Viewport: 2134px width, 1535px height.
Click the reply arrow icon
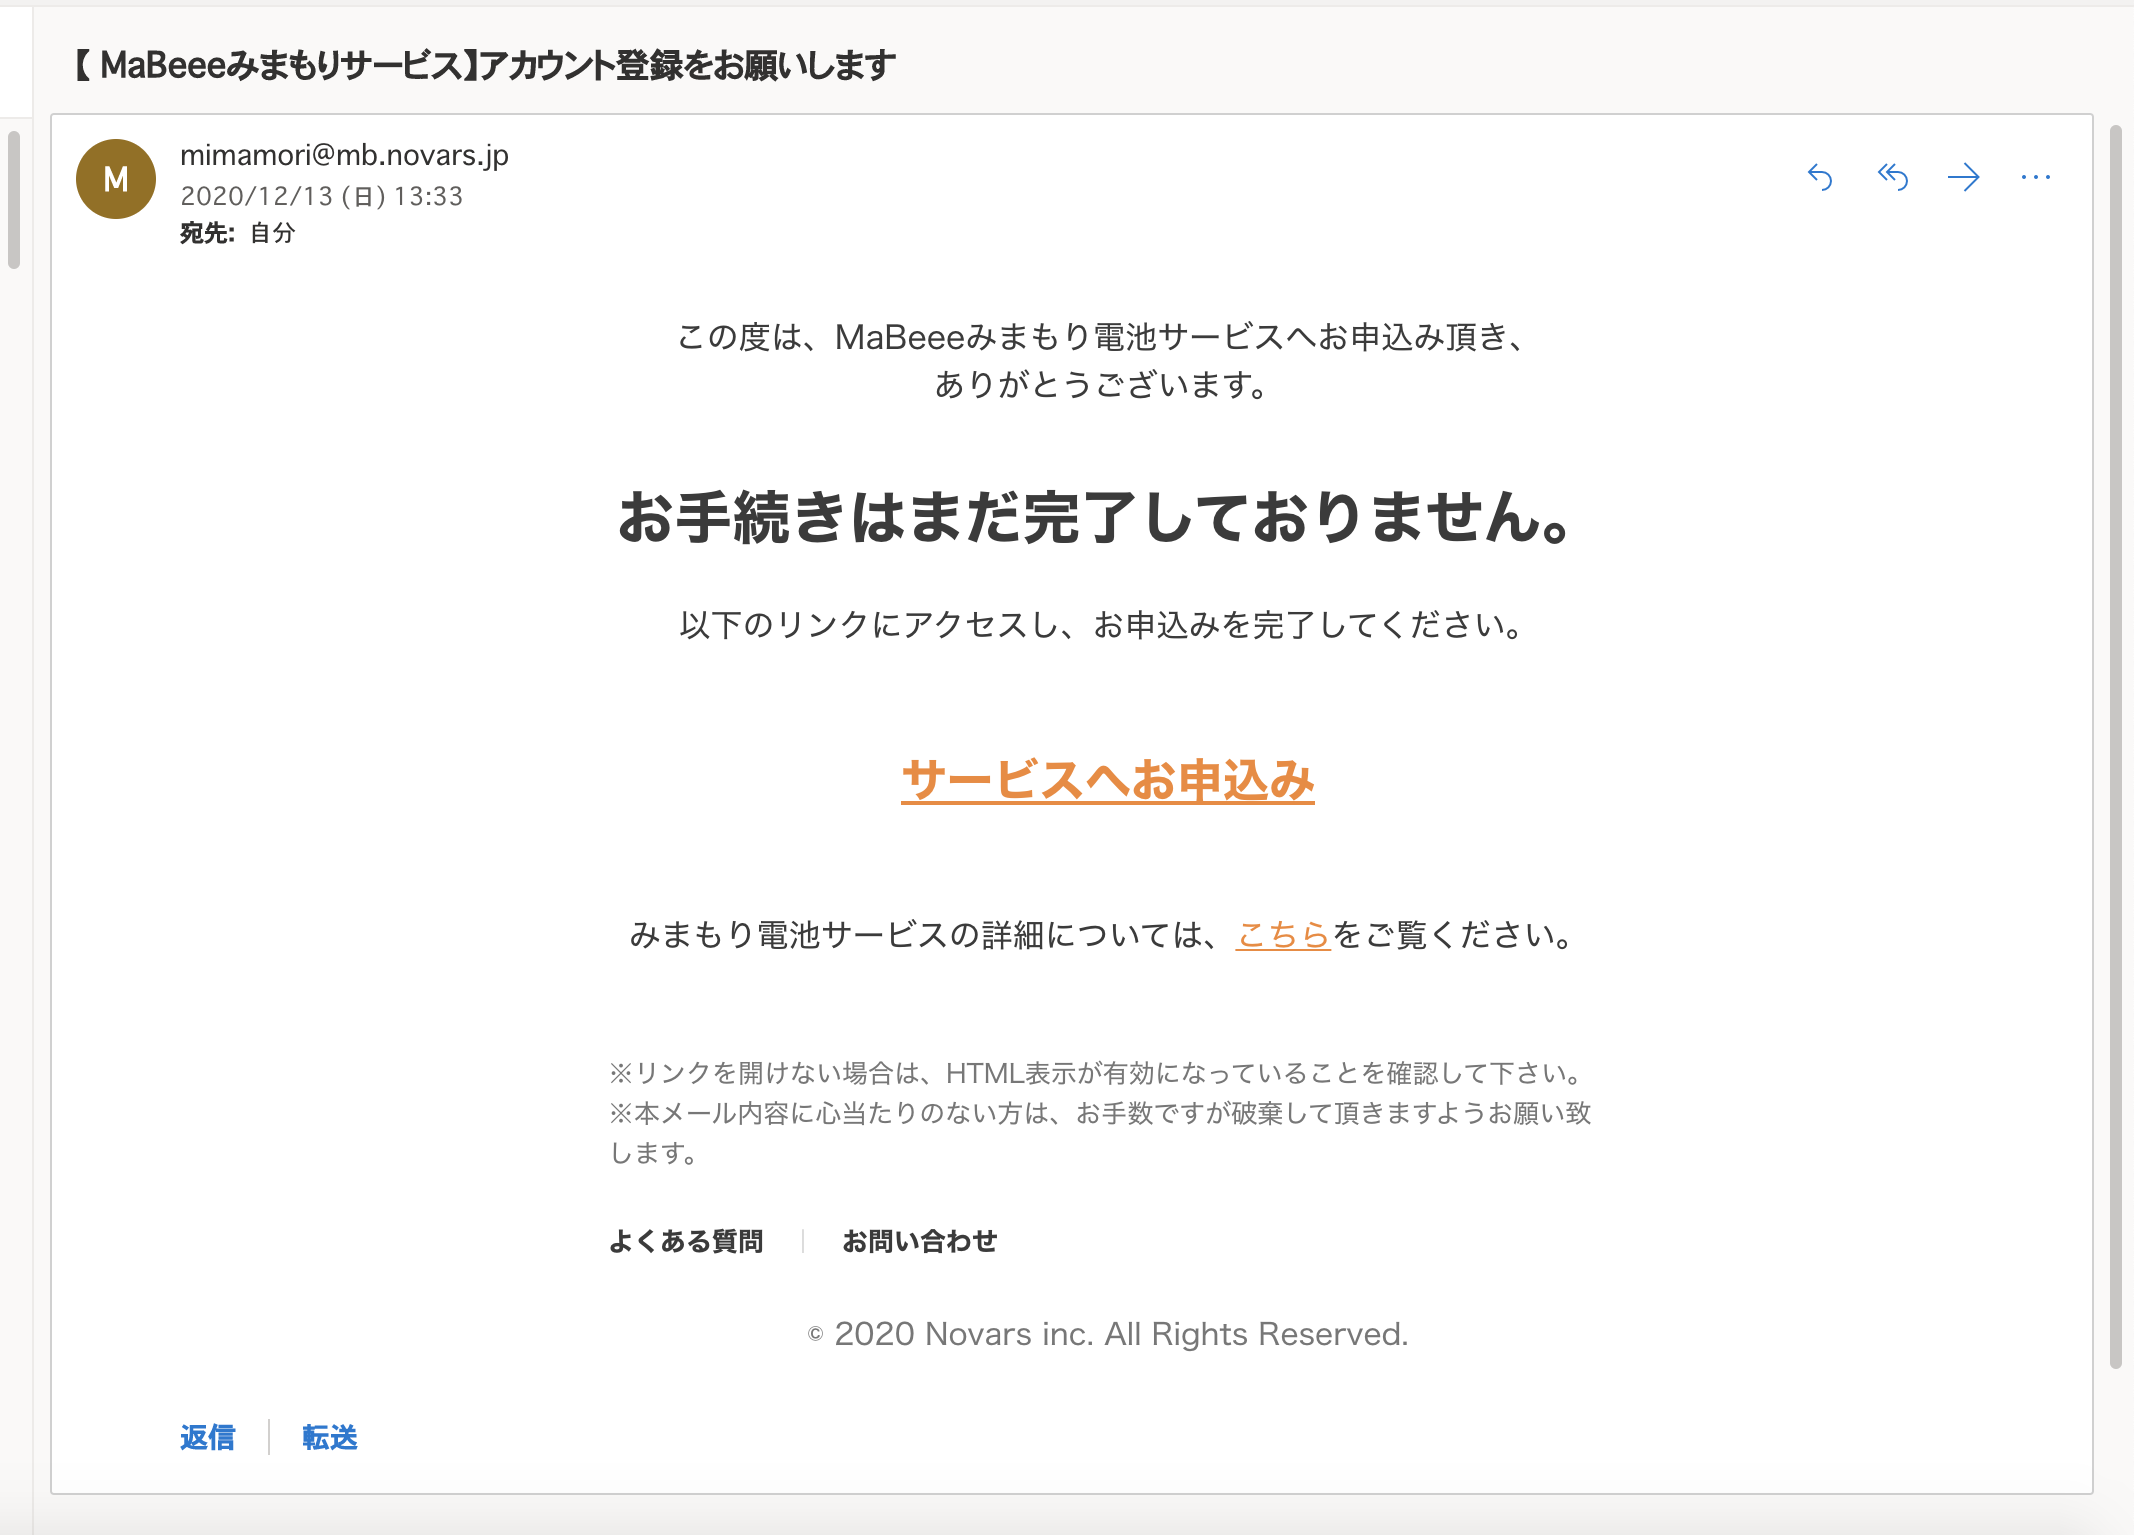[1820, 178]
